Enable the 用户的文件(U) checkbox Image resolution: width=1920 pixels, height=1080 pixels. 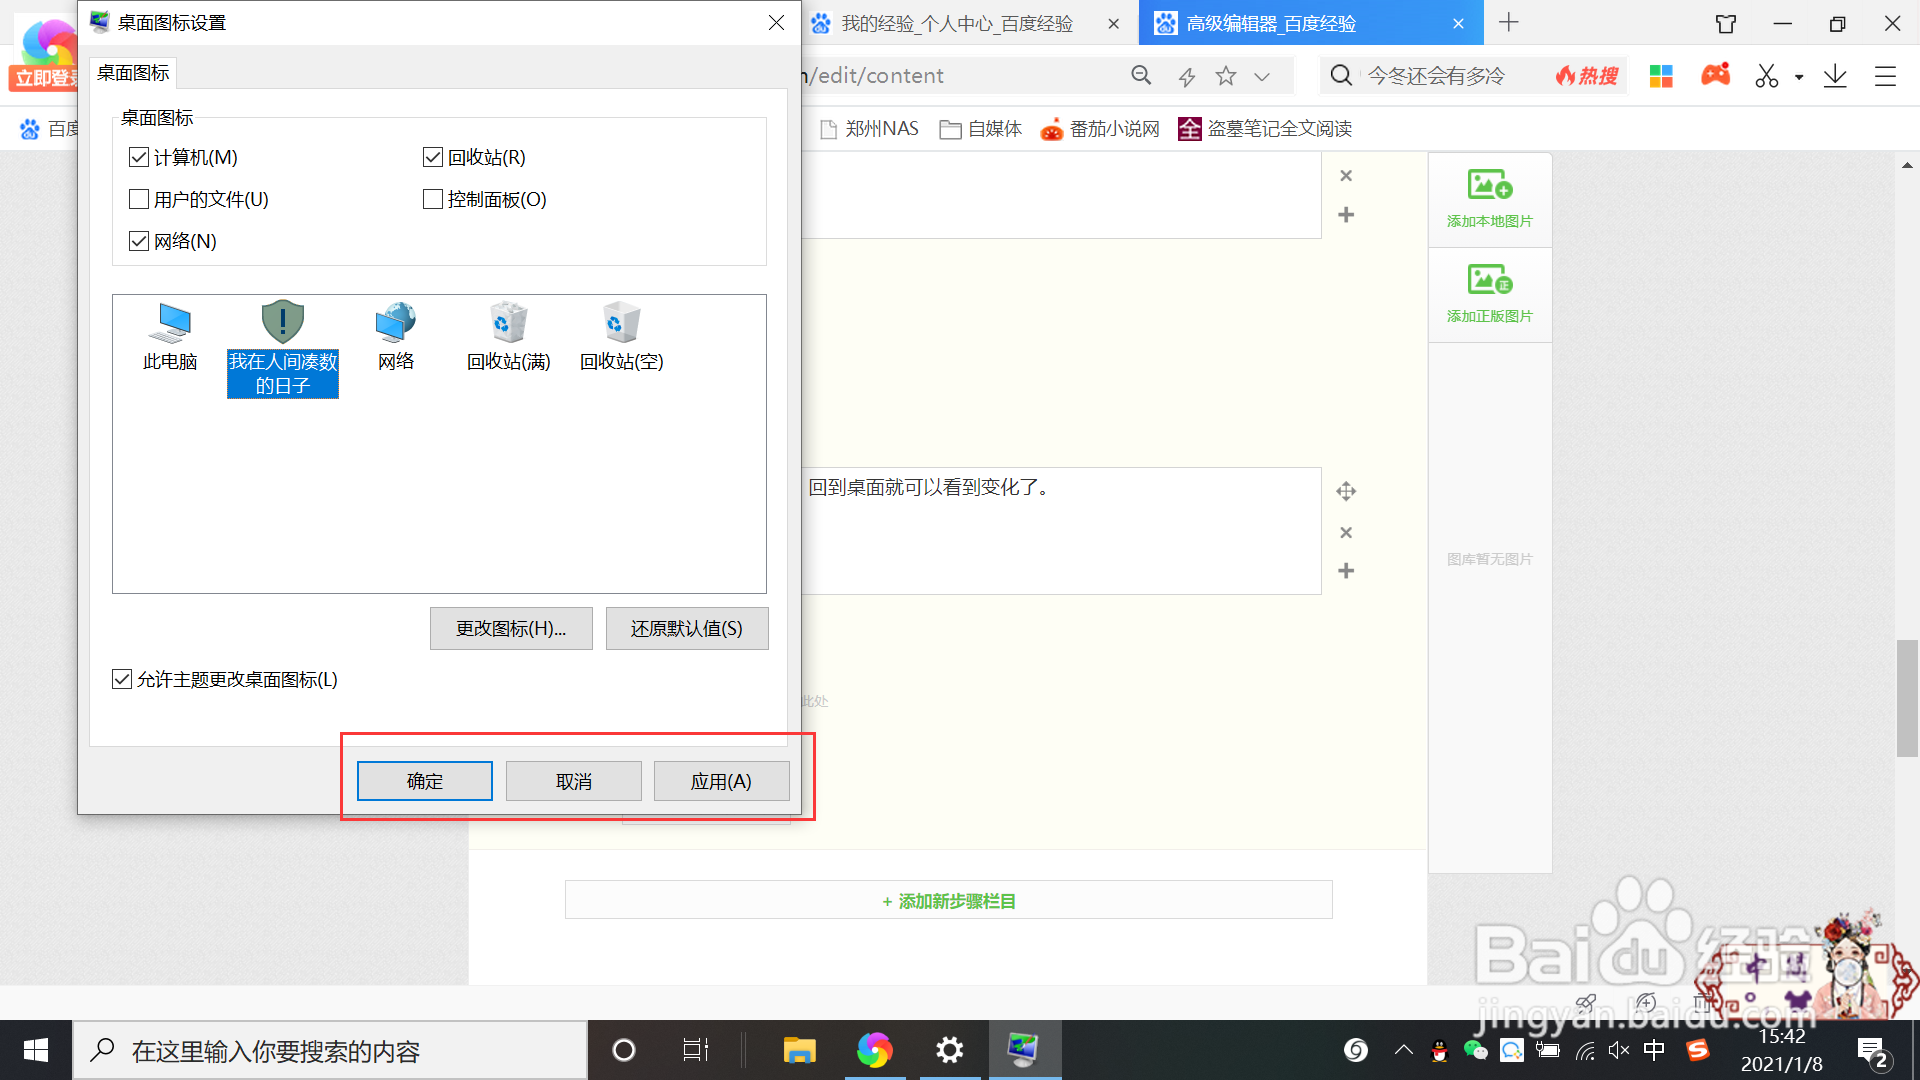coord(139,199)
